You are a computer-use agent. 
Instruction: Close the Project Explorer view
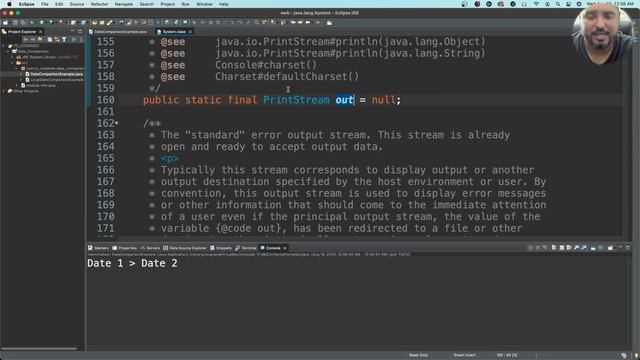40,31
